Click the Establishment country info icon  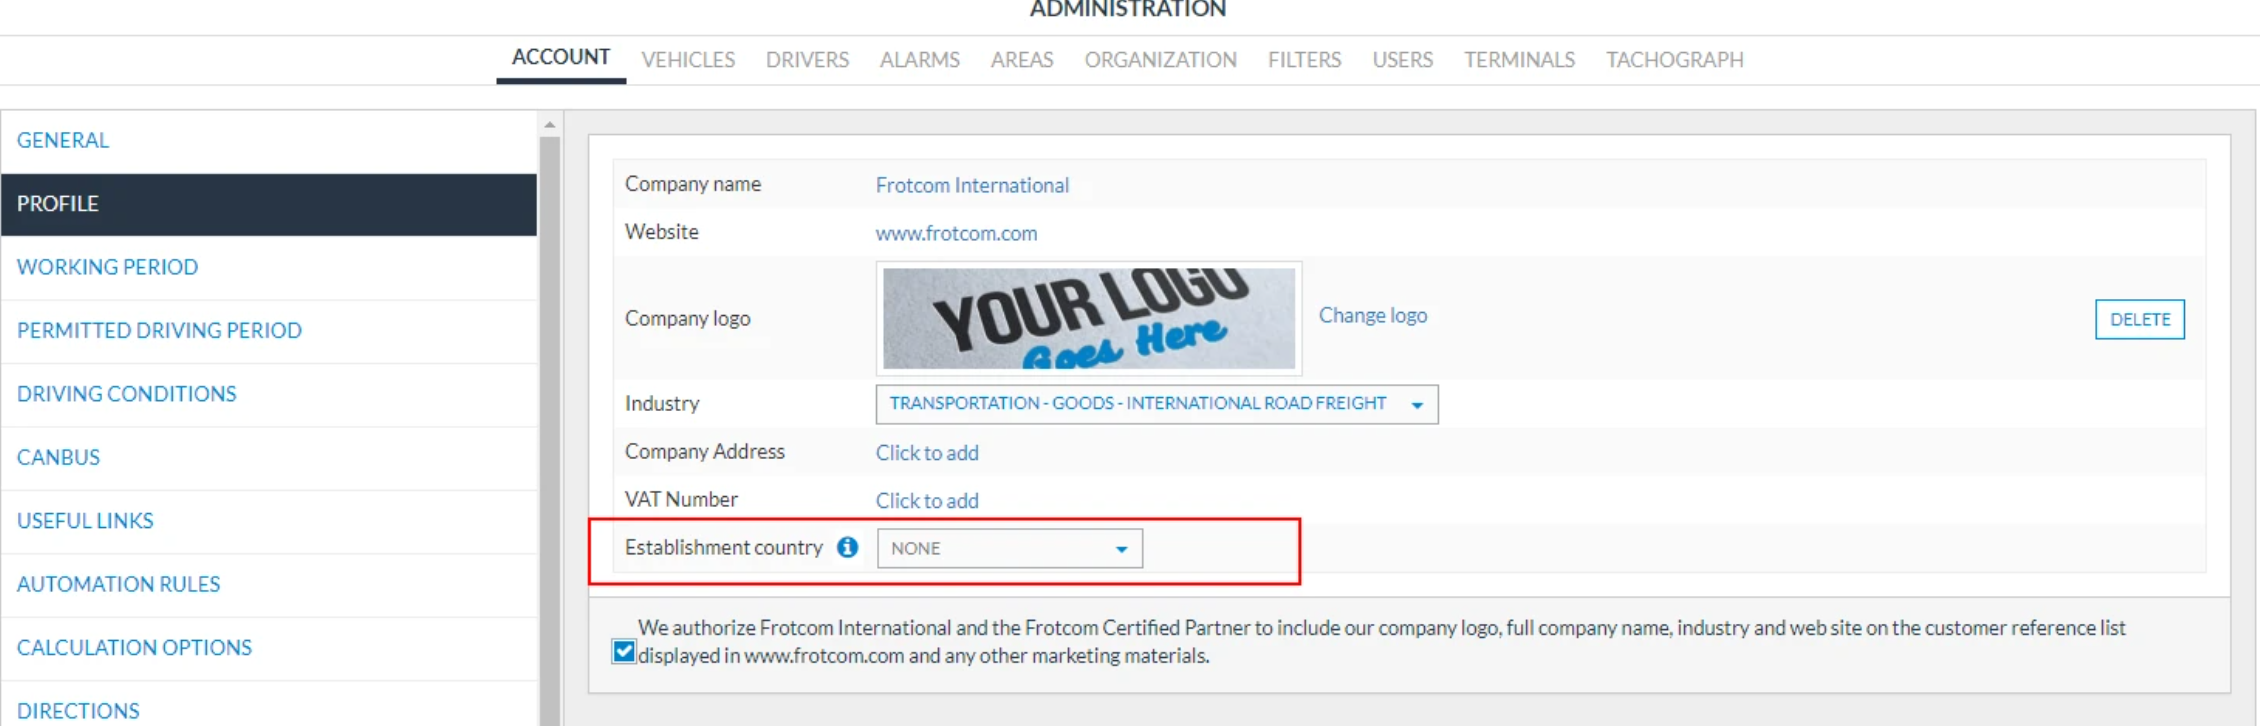(x=847, y=547)
